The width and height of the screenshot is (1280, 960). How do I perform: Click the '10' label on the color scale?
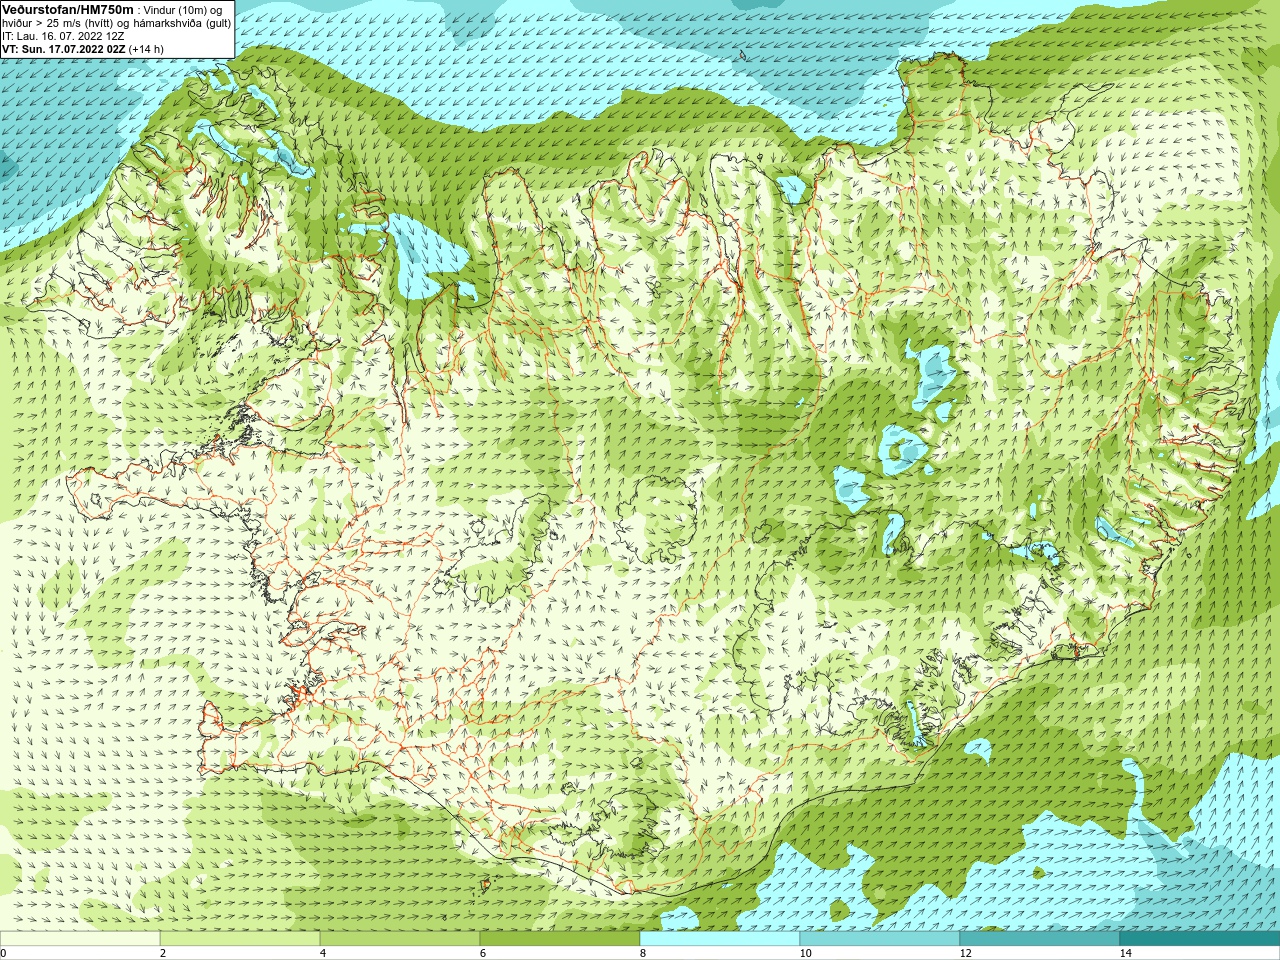[805, 953]
